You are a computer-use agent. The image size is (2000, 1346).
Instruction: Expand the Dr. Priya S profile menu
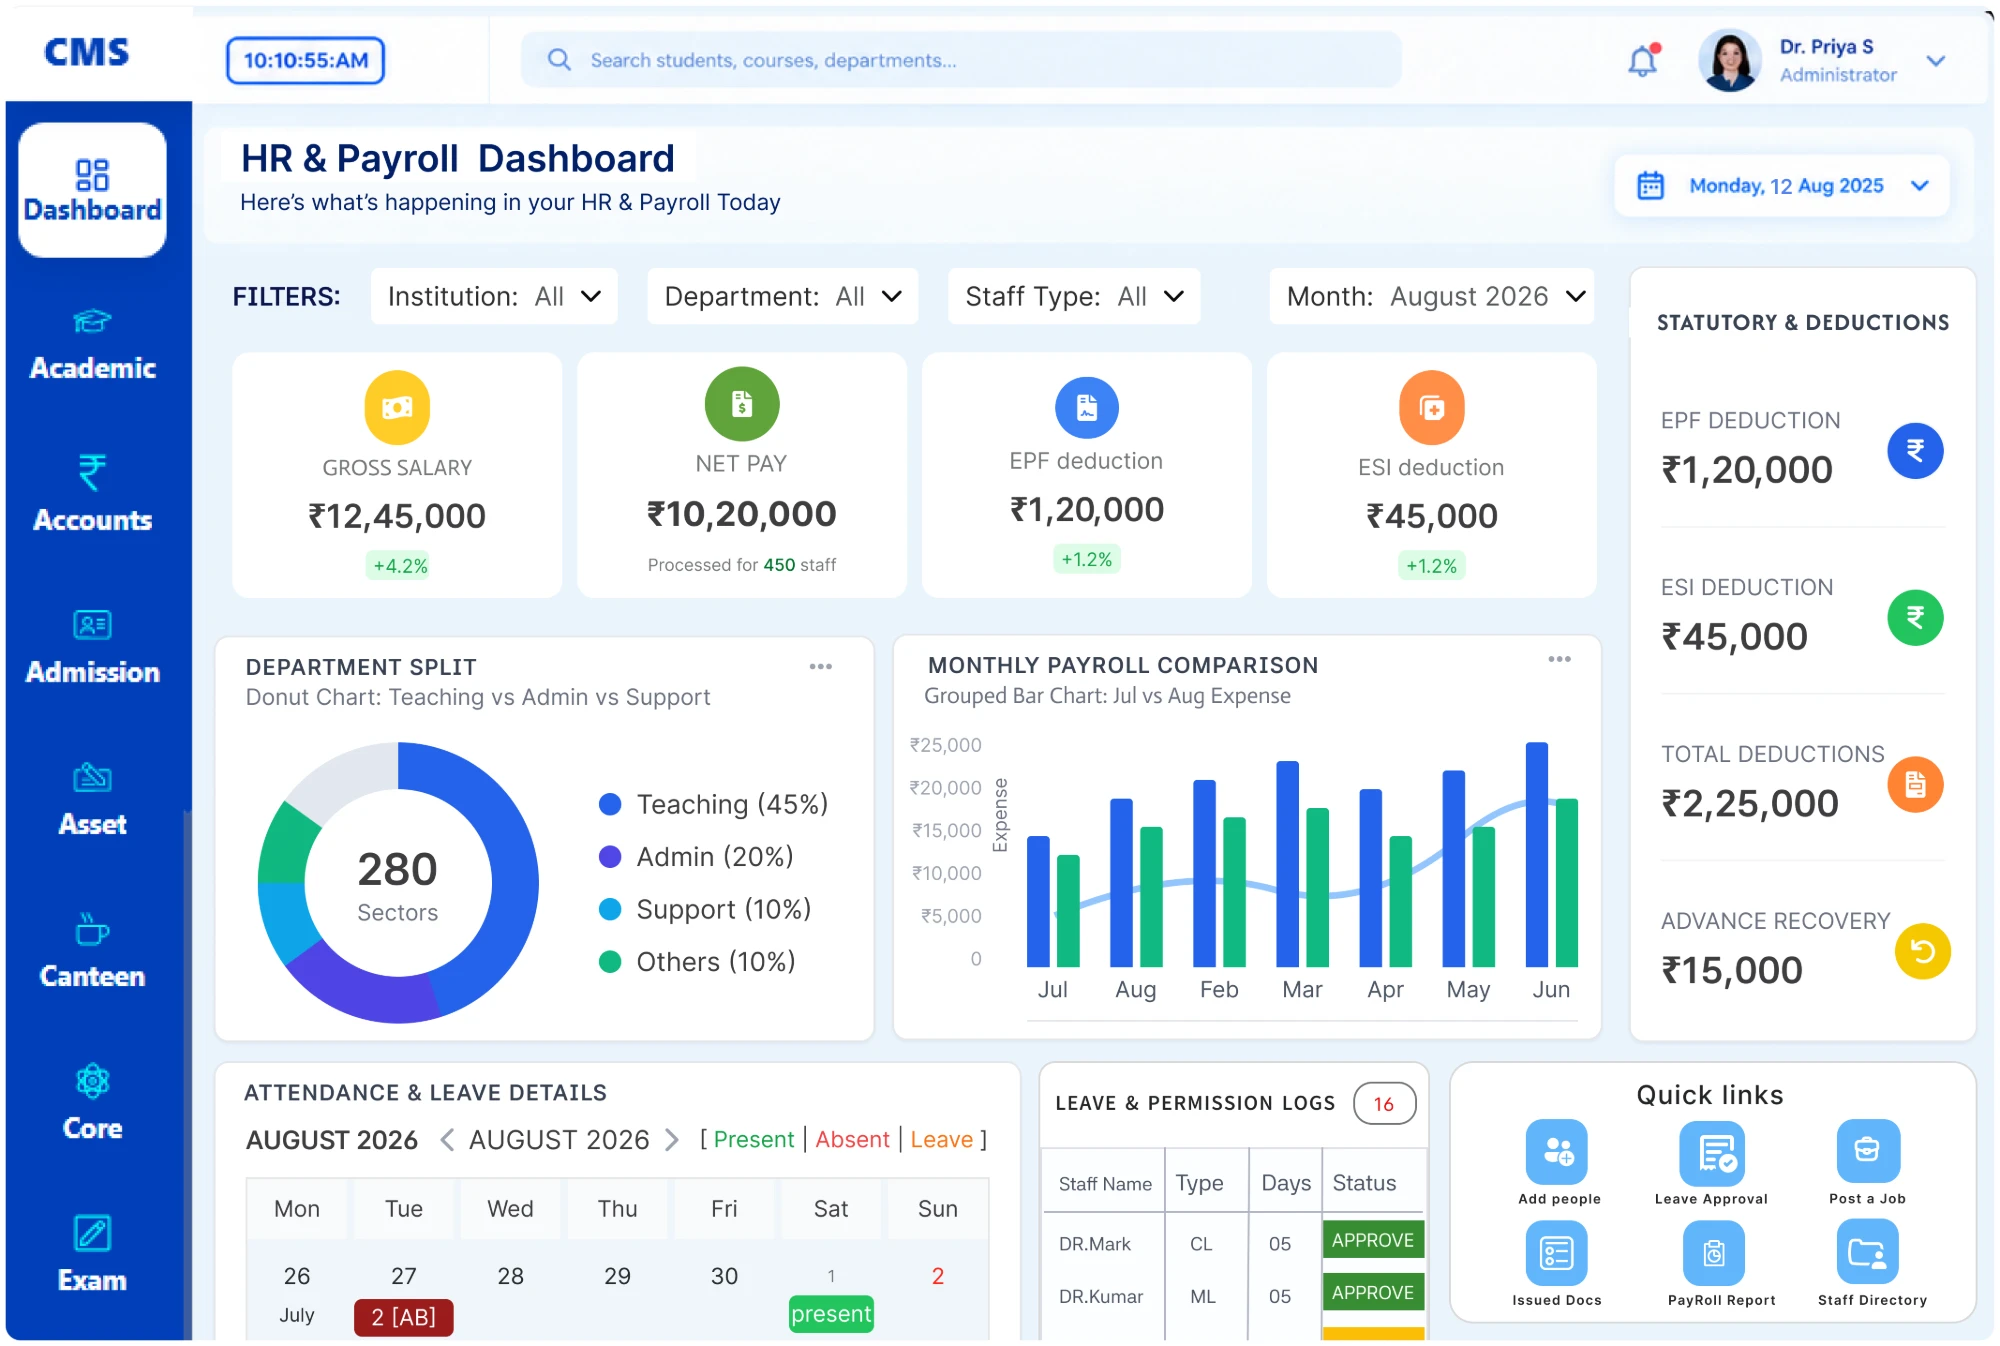tap(1936, 61)
